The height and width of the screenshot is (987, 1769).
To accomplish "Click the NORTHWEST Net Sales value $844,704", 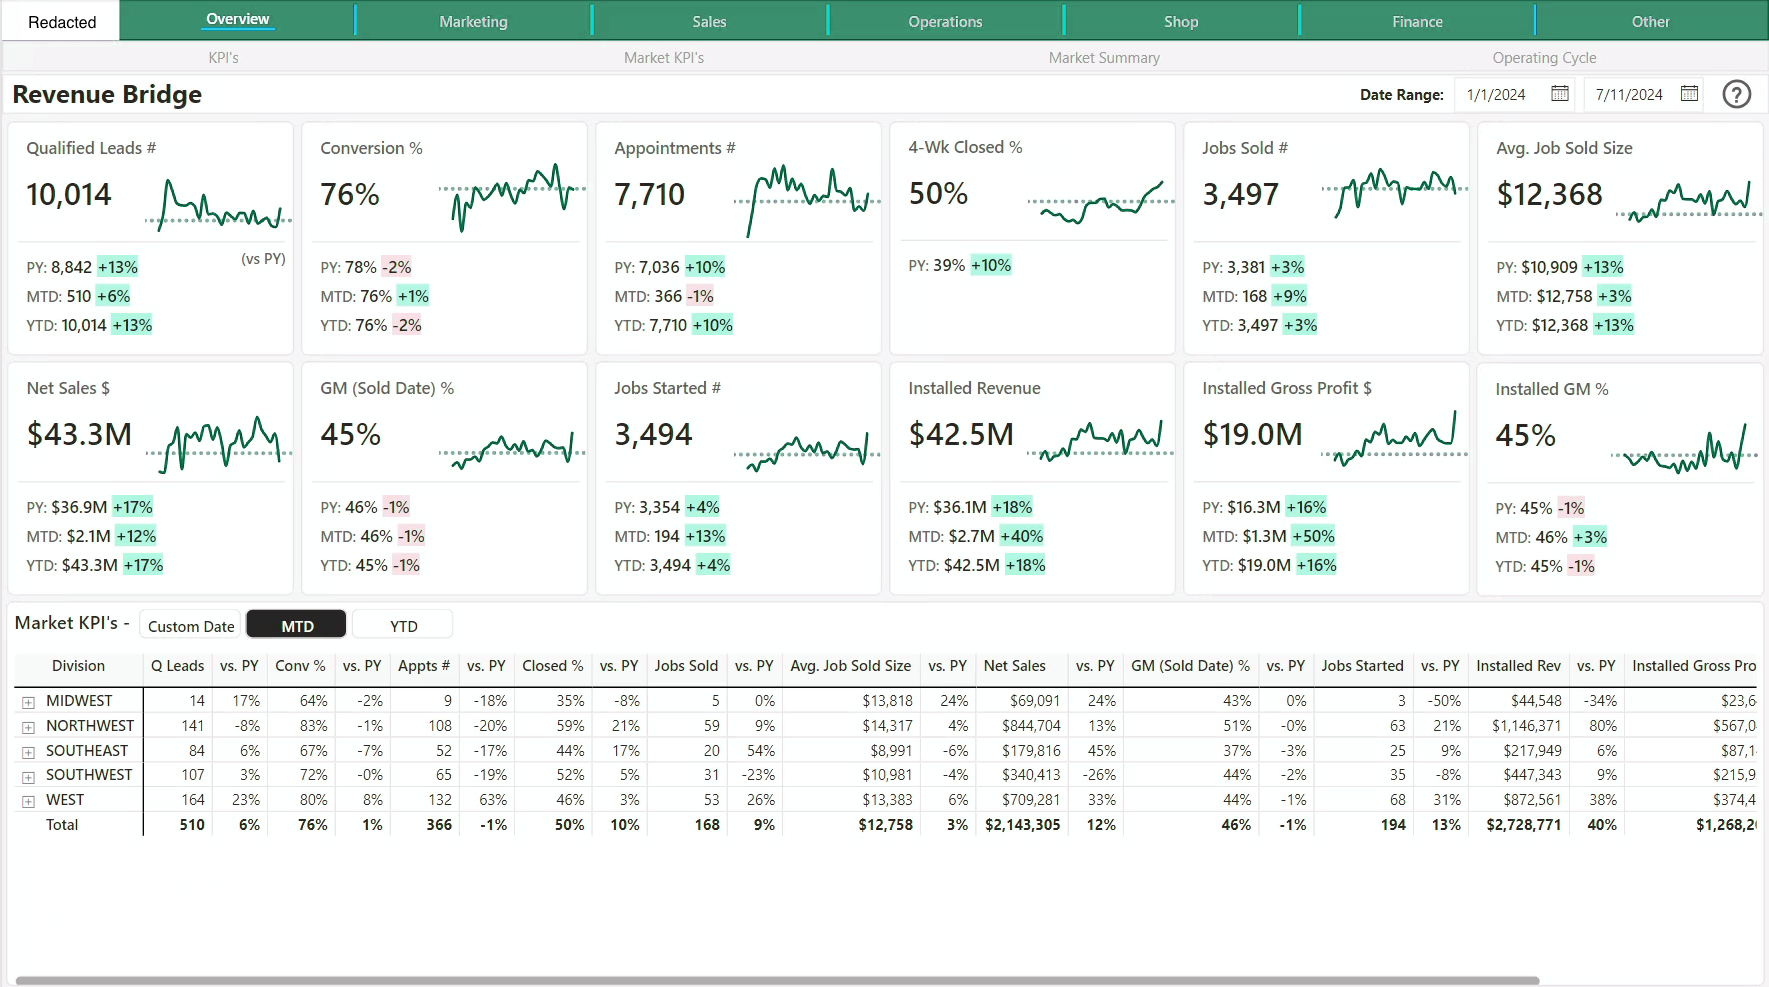I will (1031, 726).
